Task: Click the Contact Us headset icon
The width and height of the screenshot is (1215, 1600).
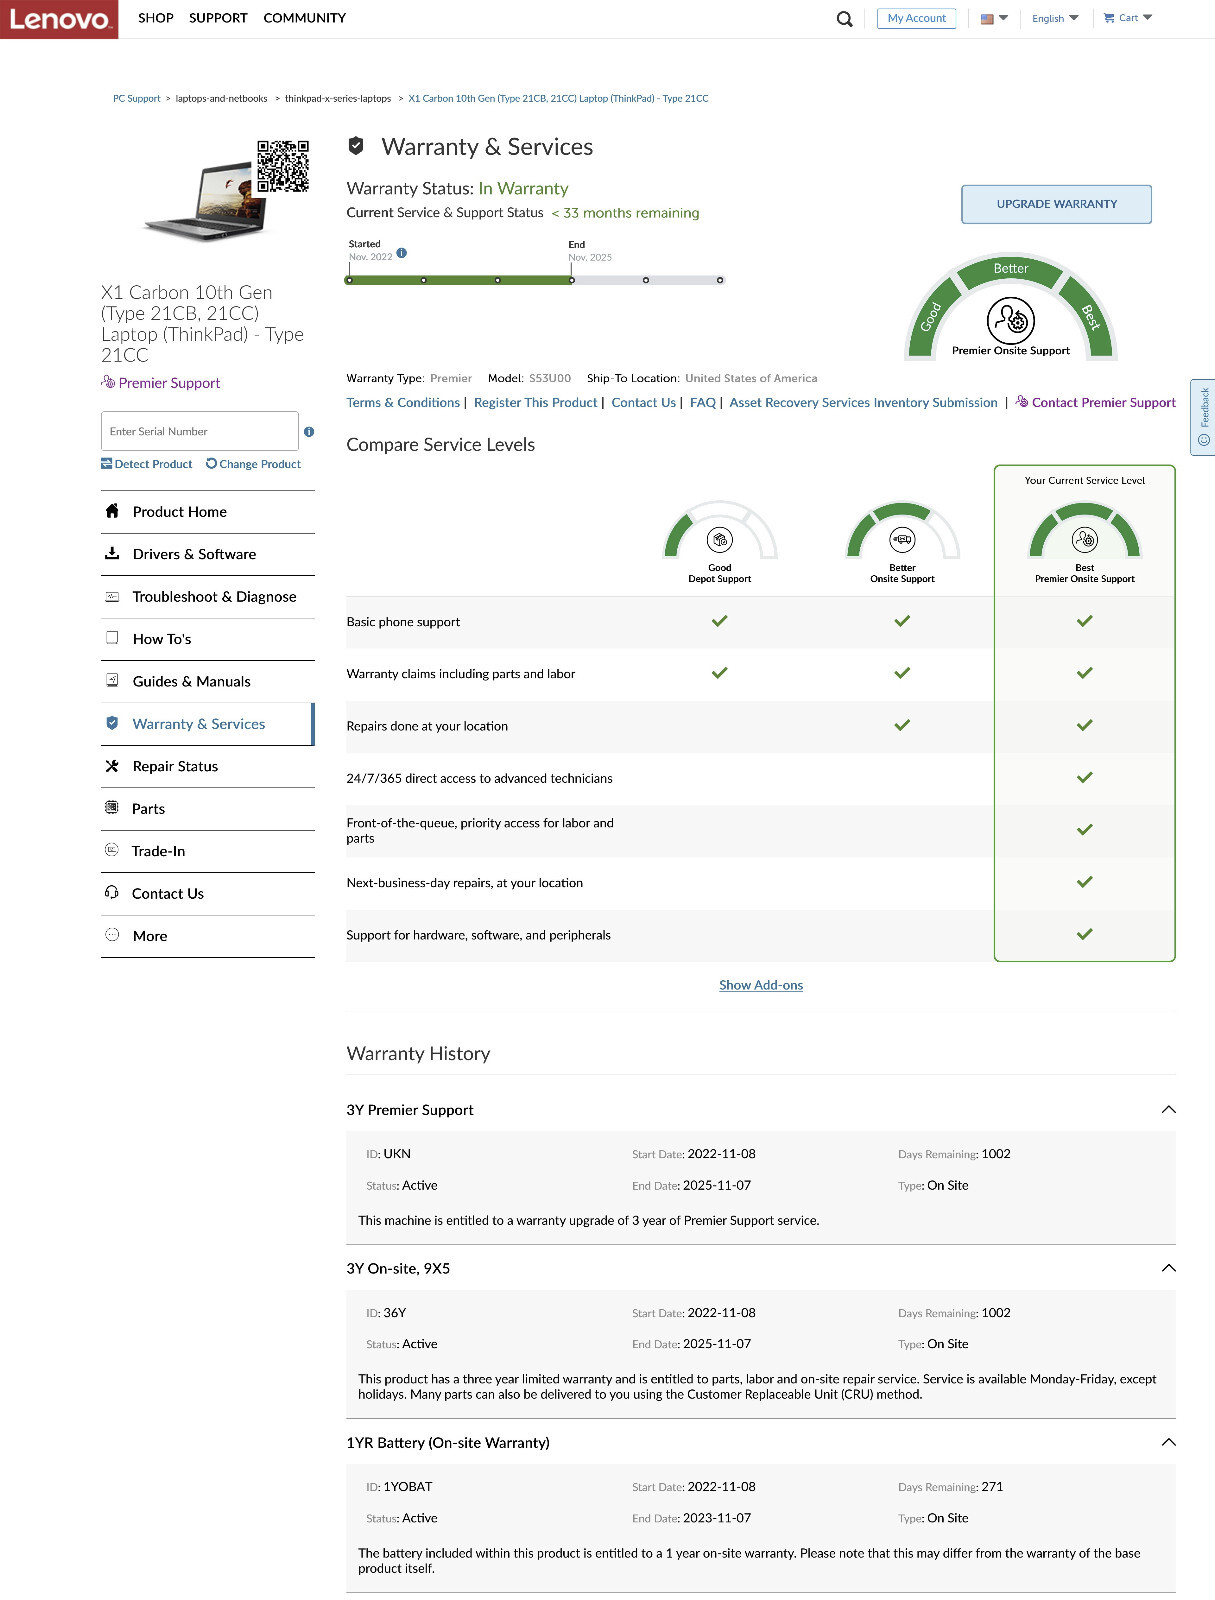Action: (112, 893)
